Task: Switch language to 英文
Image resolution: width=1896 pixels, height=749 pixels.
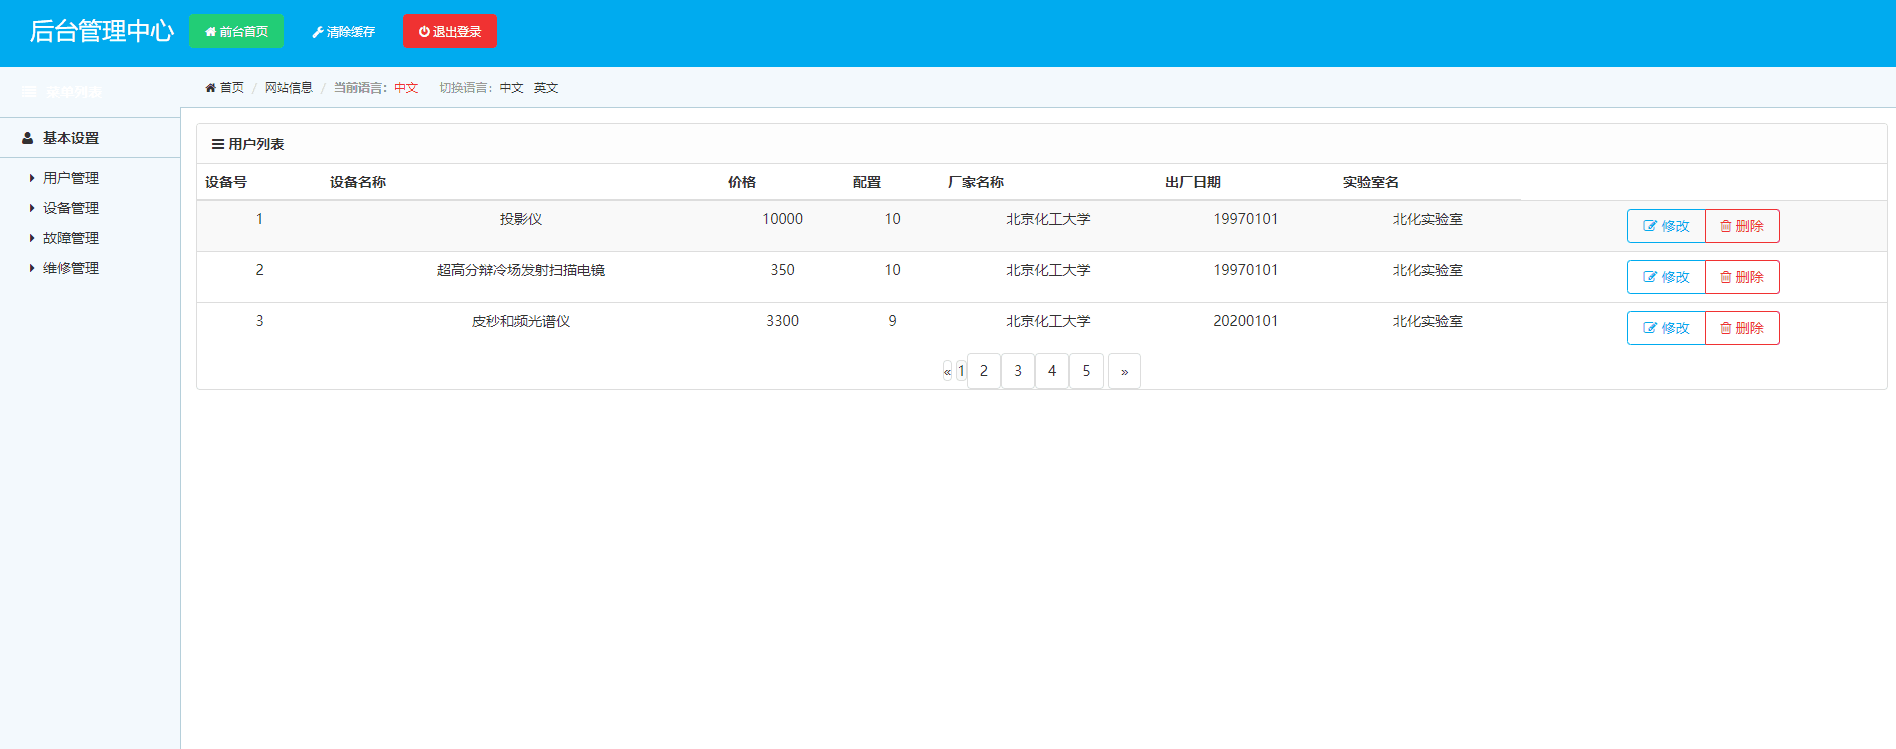Action: click(x=546, y=88)
